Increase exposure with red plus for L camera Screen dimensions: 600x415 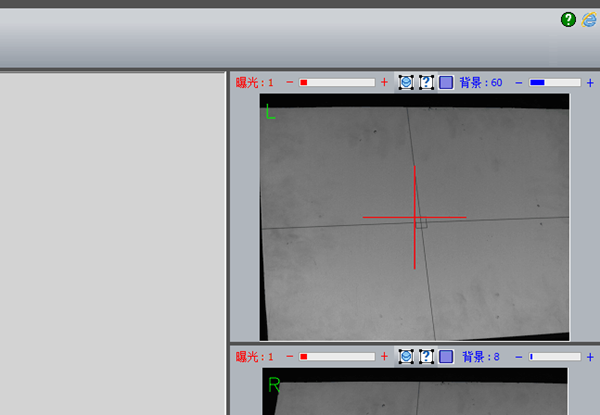(x=384, y=82)
